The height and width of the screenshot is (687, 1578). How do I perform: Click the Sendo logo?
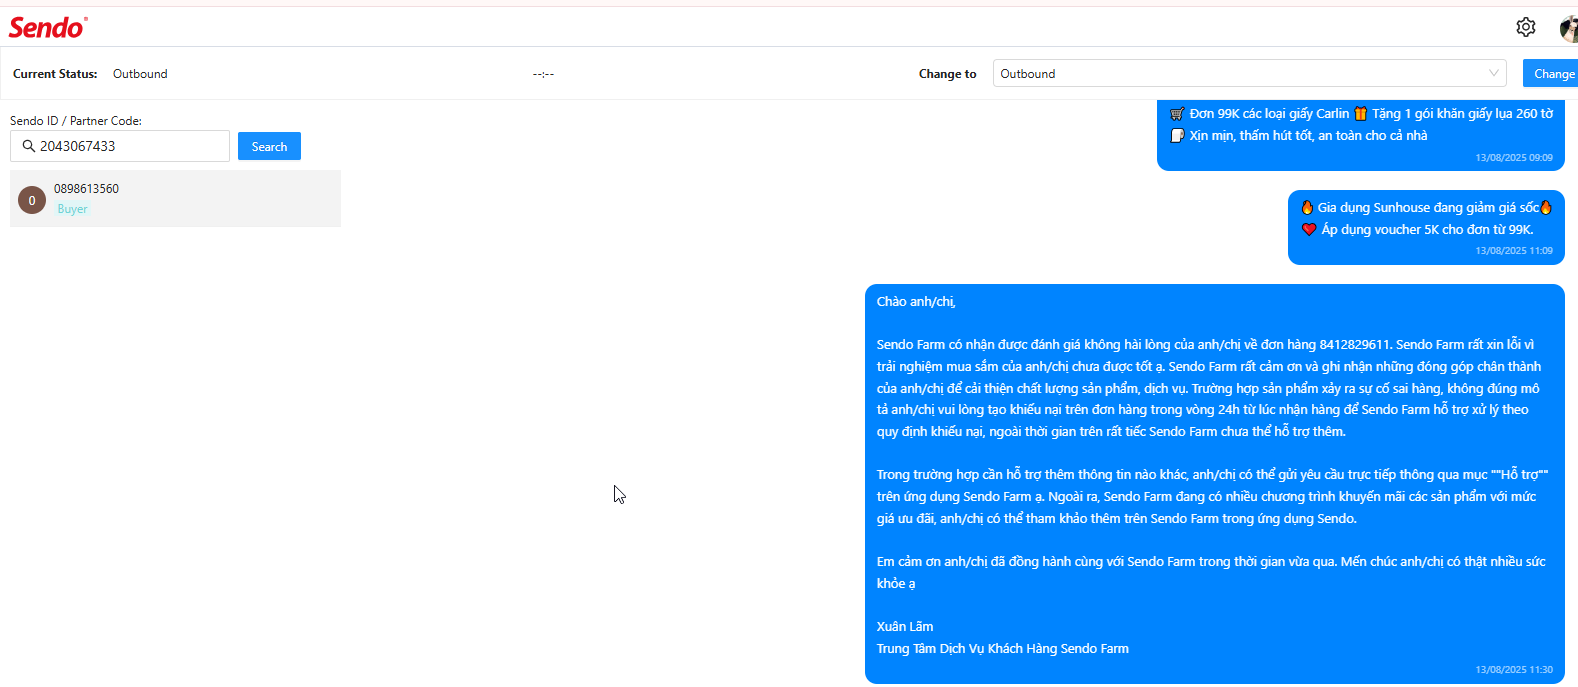(48, 27)
